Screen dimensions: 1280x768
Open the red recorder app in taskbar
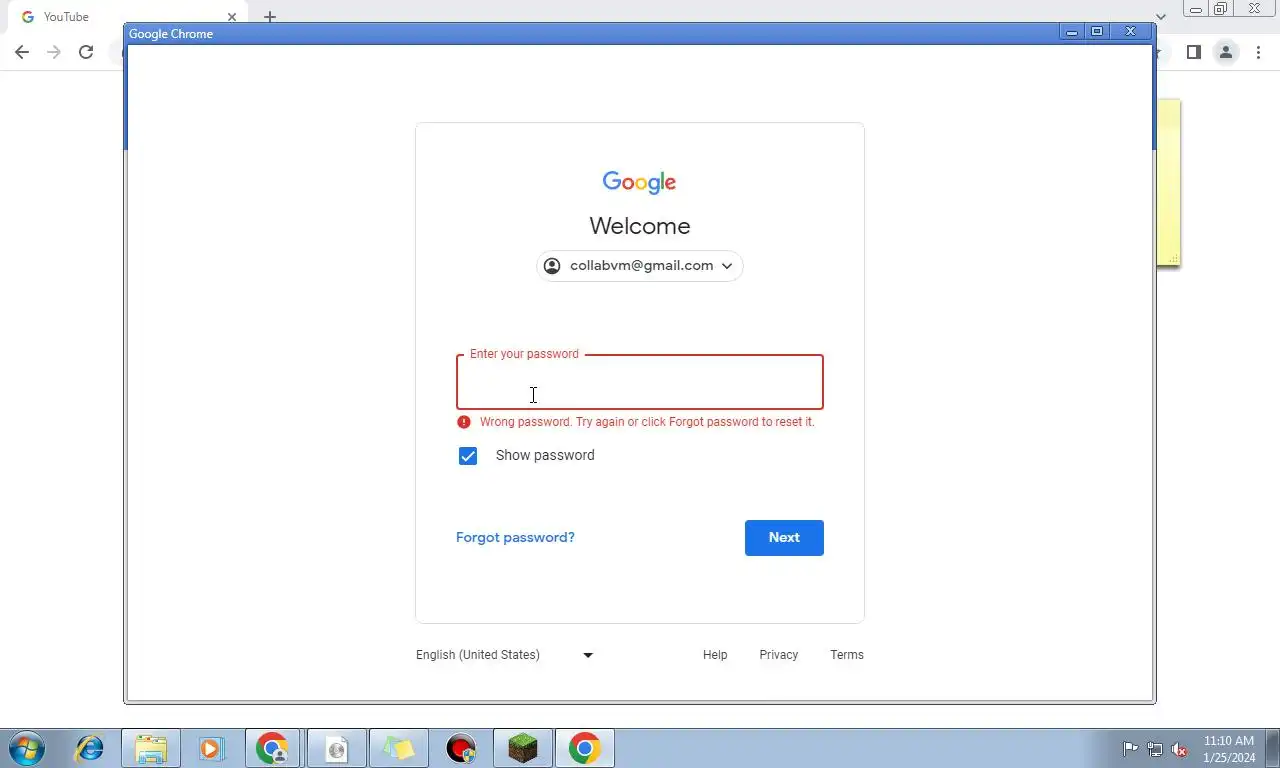click(461, 748)
